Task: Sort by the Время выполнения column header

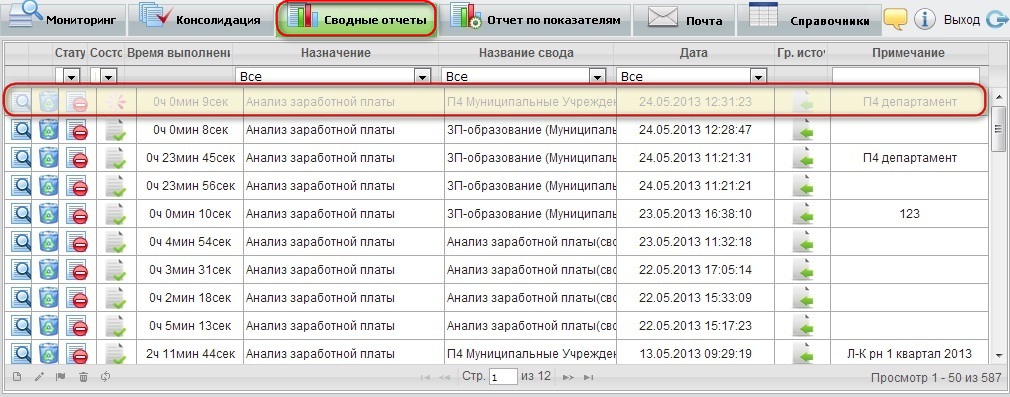Action: [178, 53]
